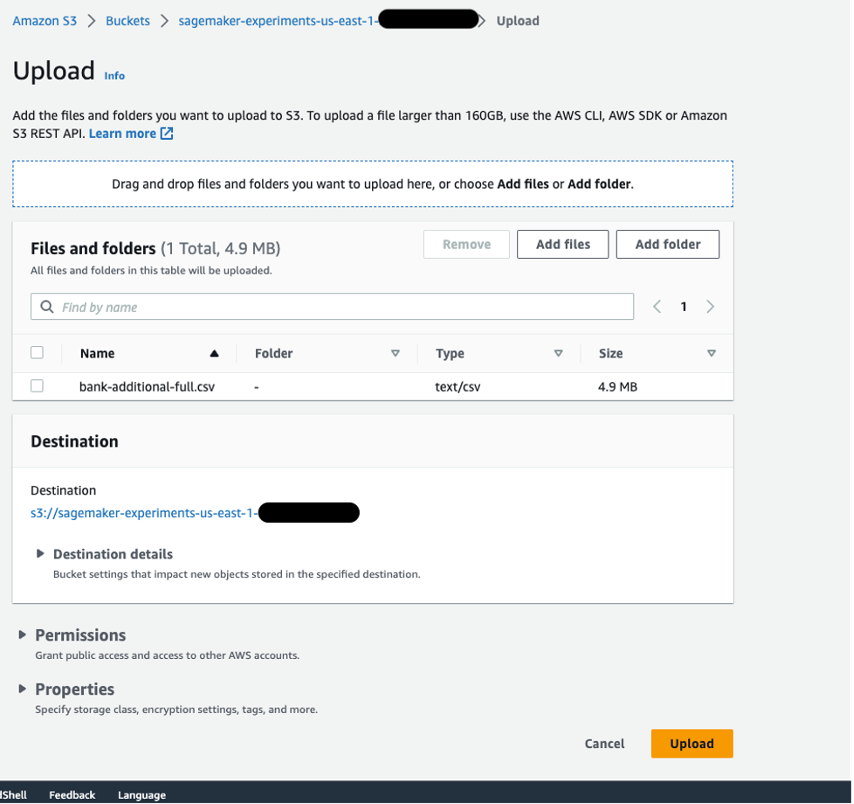Image resolution: width=854 pixels, height=804 pixels.
Task: Click the external link icon beside Learn more
Action: coord(167,134)
